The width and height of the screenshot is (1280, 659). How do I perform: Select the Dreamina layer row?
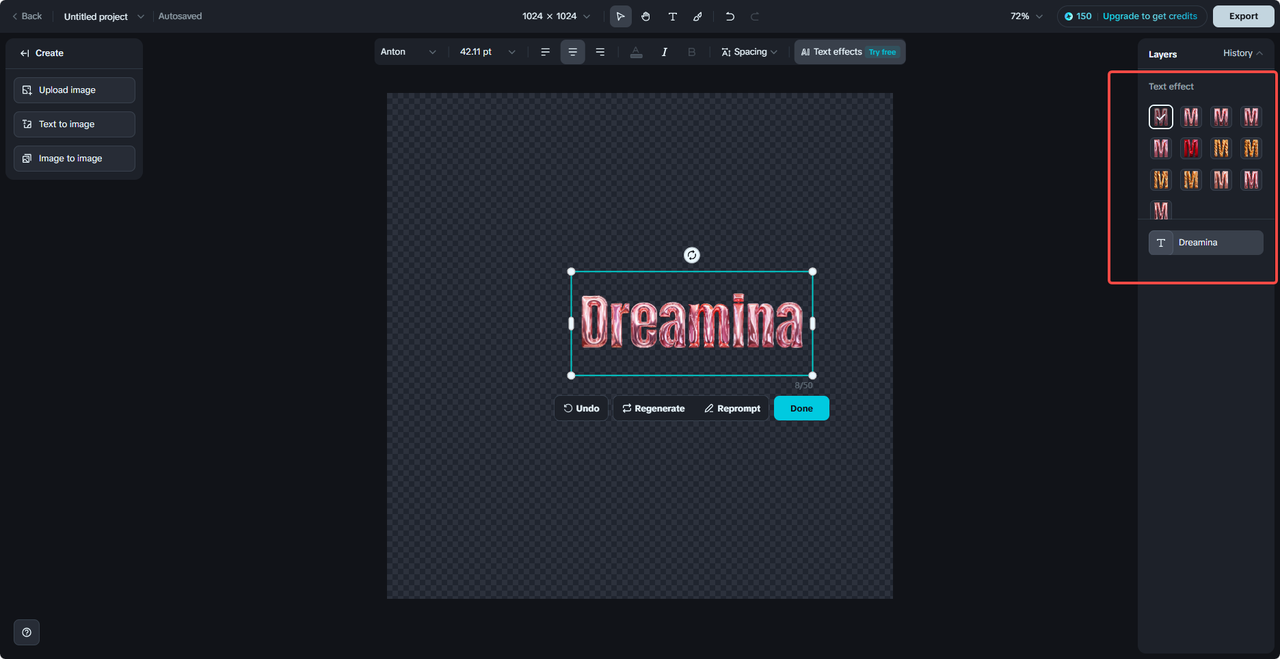click(x=1206, y=243)
